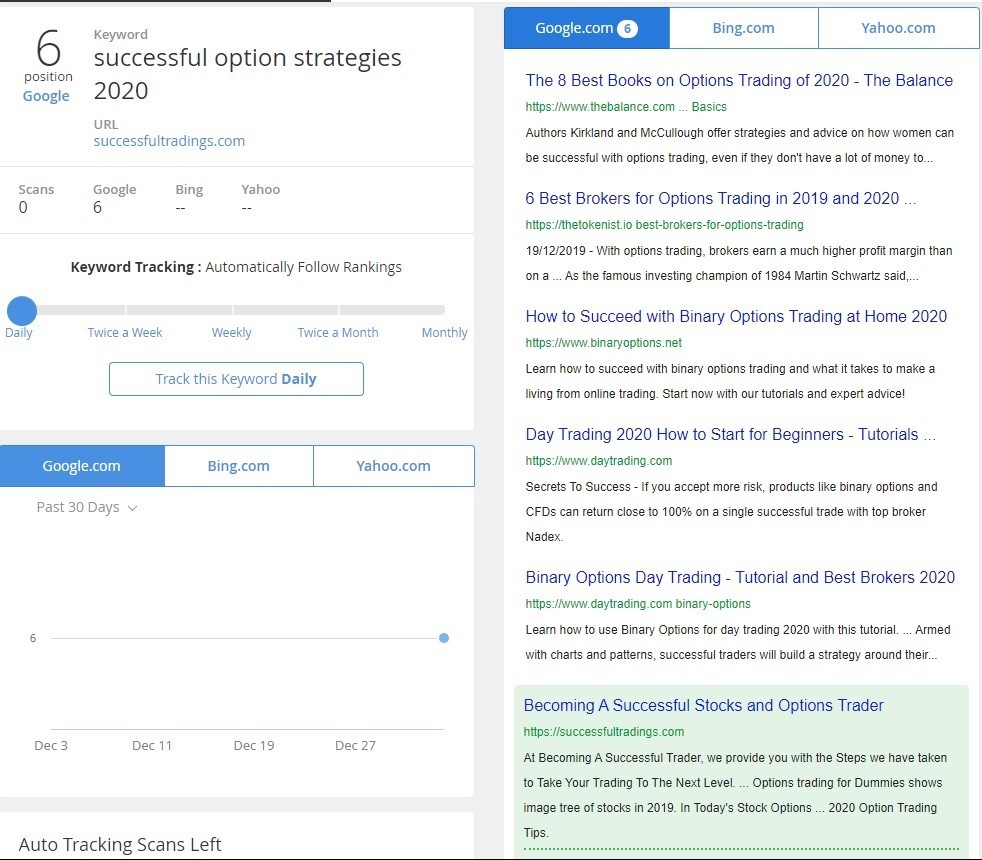Click 'Dec 19' chart axis label
The width and height of the screenshot is (982, 860).
[254, 745]
